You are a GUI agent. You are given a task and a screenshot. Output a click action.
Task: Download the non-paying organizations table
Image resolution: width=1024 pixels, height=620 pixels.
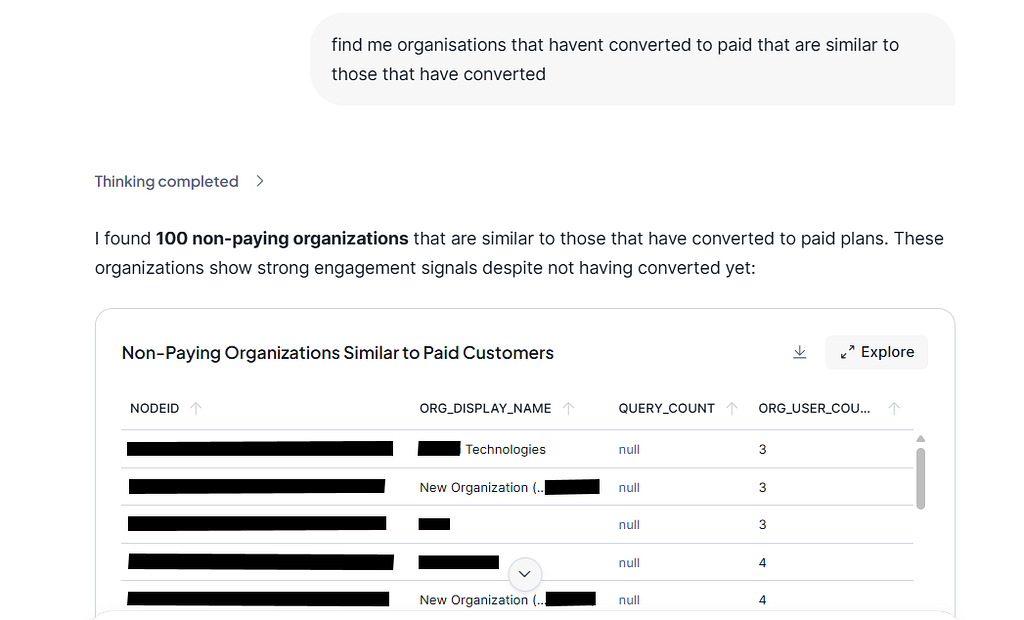[799, 352]
